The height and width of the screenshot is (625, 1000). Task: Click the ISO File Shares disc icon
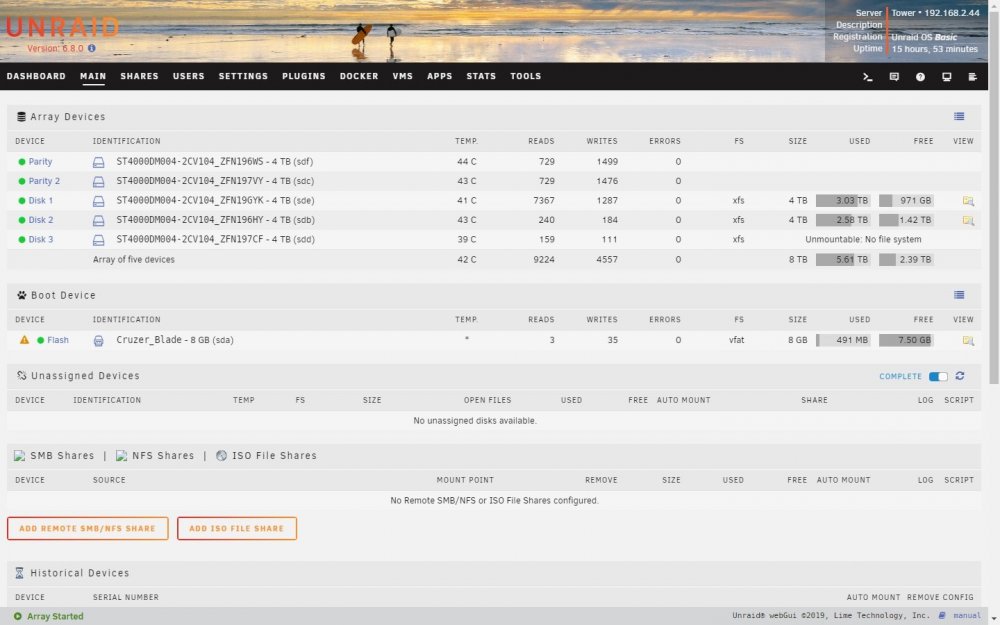221,456
